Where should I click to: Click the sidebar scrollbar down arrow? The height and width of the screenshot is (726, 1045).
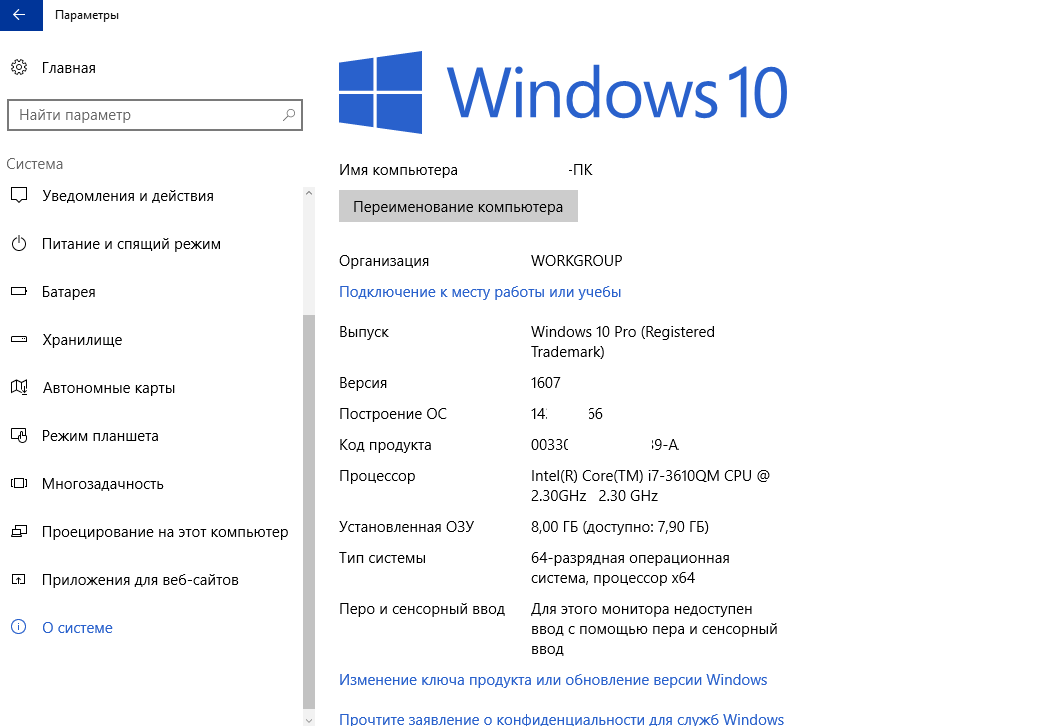308,718
